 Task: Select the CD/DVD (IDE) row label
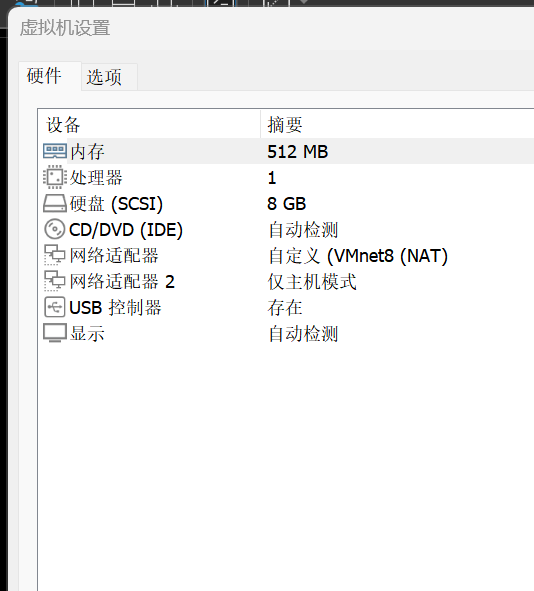pos(126,230)
